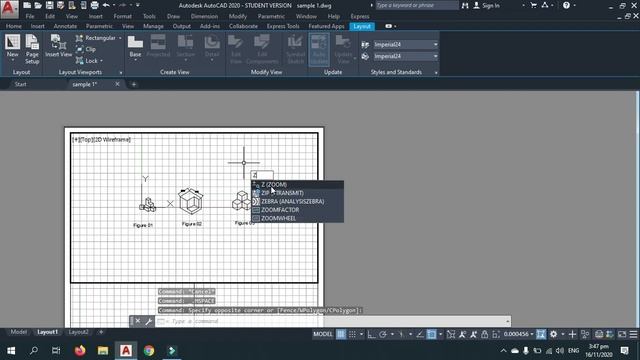Toggle Auto Update in Update panel

point(319,49)
